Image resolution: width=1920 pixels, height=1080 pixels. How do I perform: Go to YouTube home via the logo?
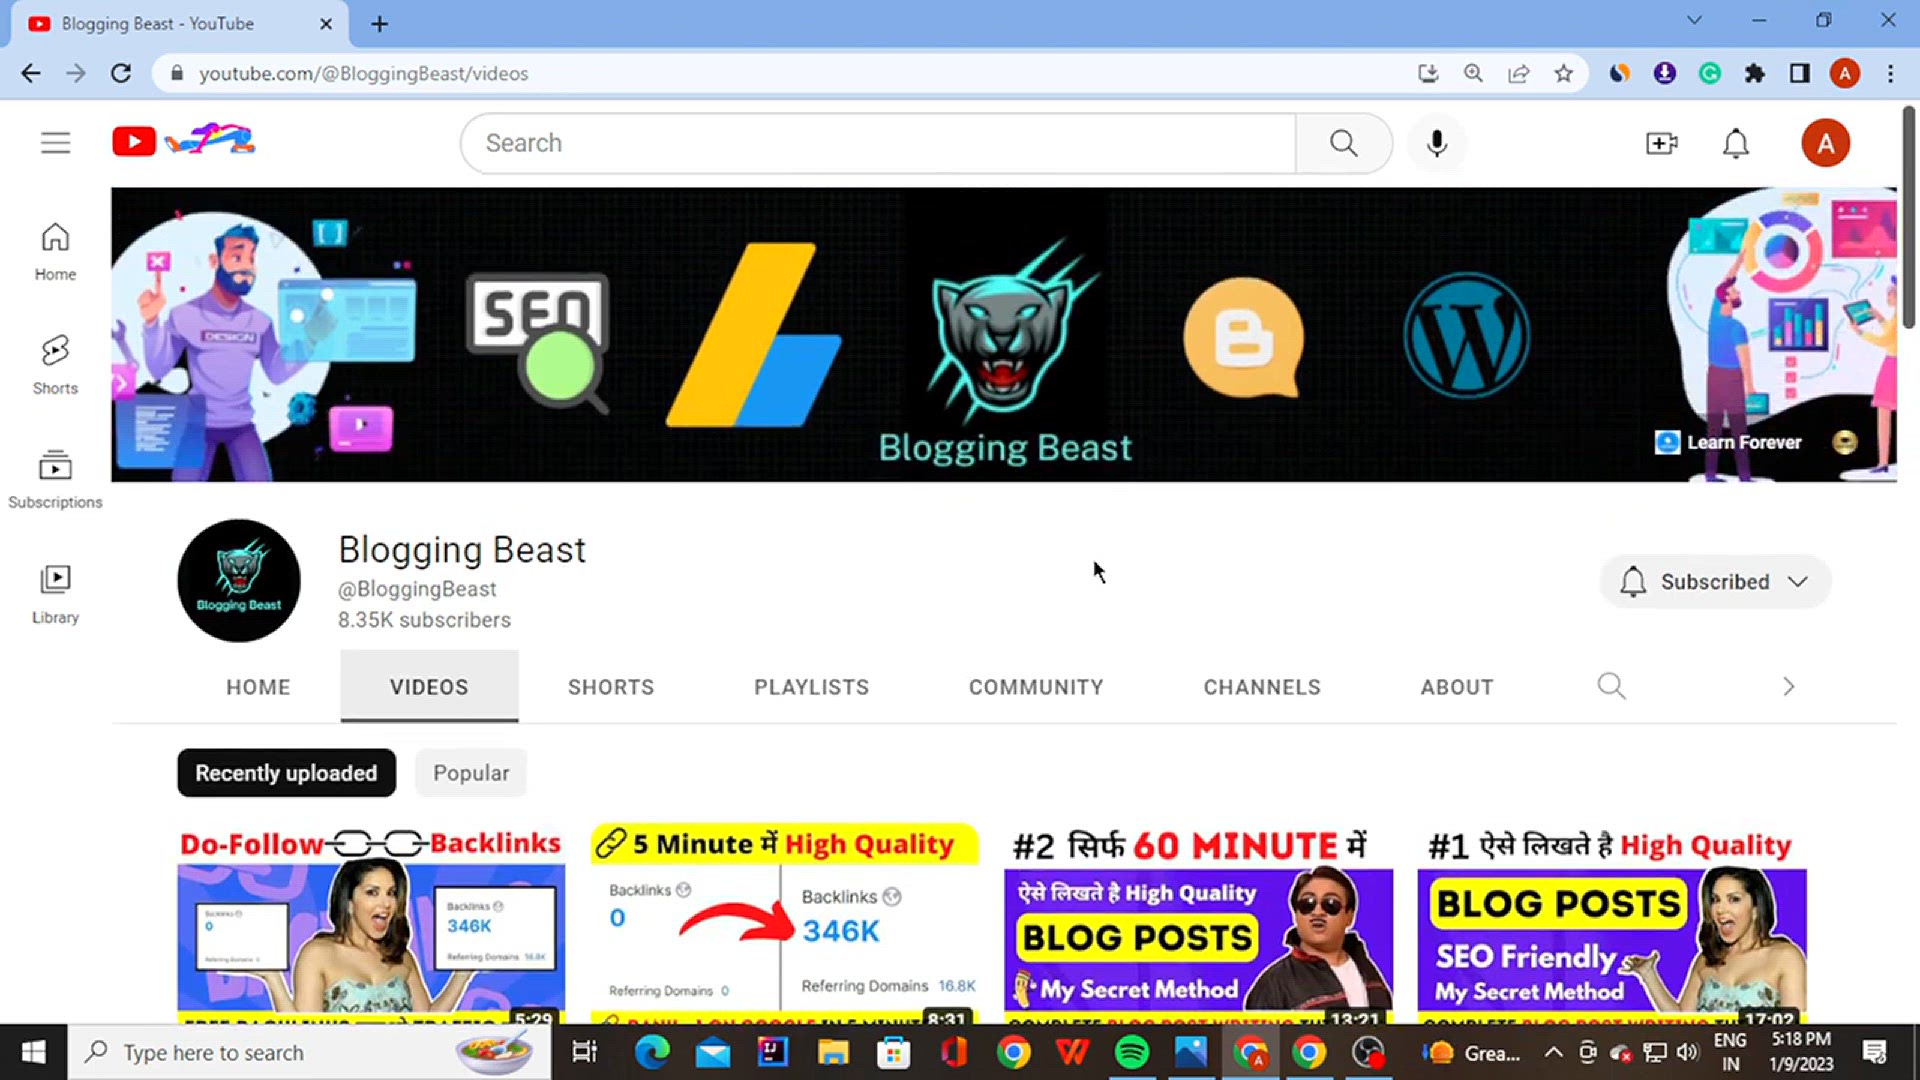[184, 141]
